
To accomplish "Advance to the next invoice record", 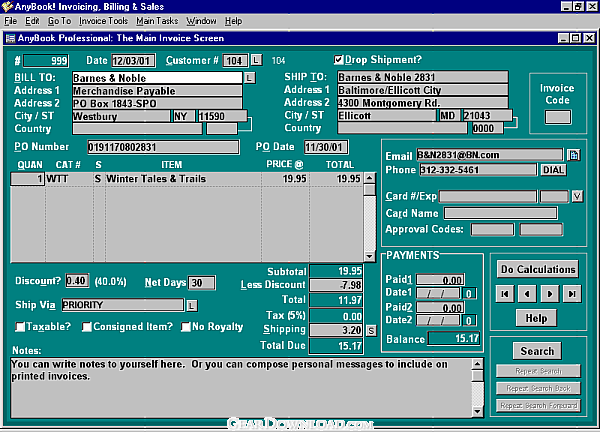I will (x=549, y=294).
